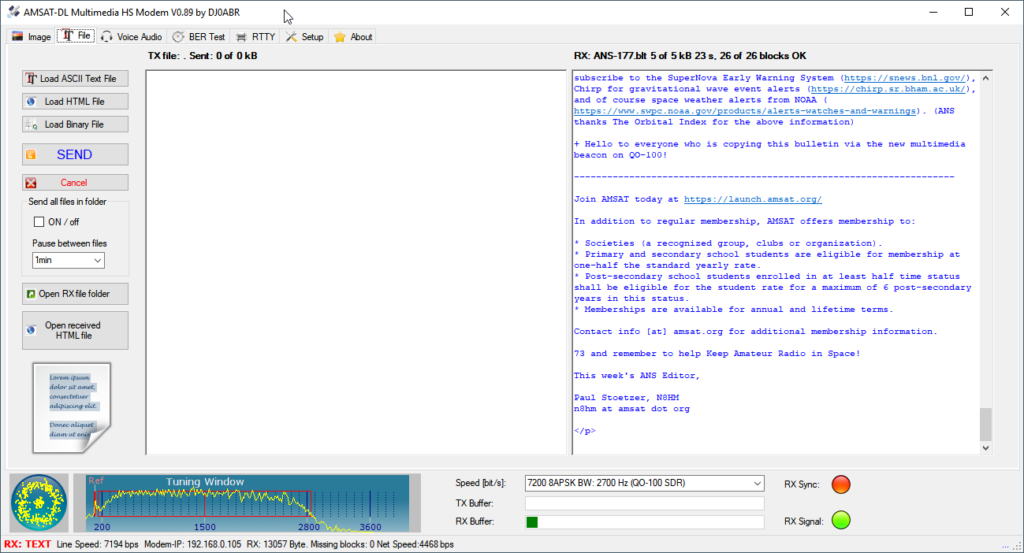Image resolution: width=1024 pixels, height=553 pixels.
Task: Open the chirp.sr.bham.ac.uk link
Action: [x=888, y=89]
